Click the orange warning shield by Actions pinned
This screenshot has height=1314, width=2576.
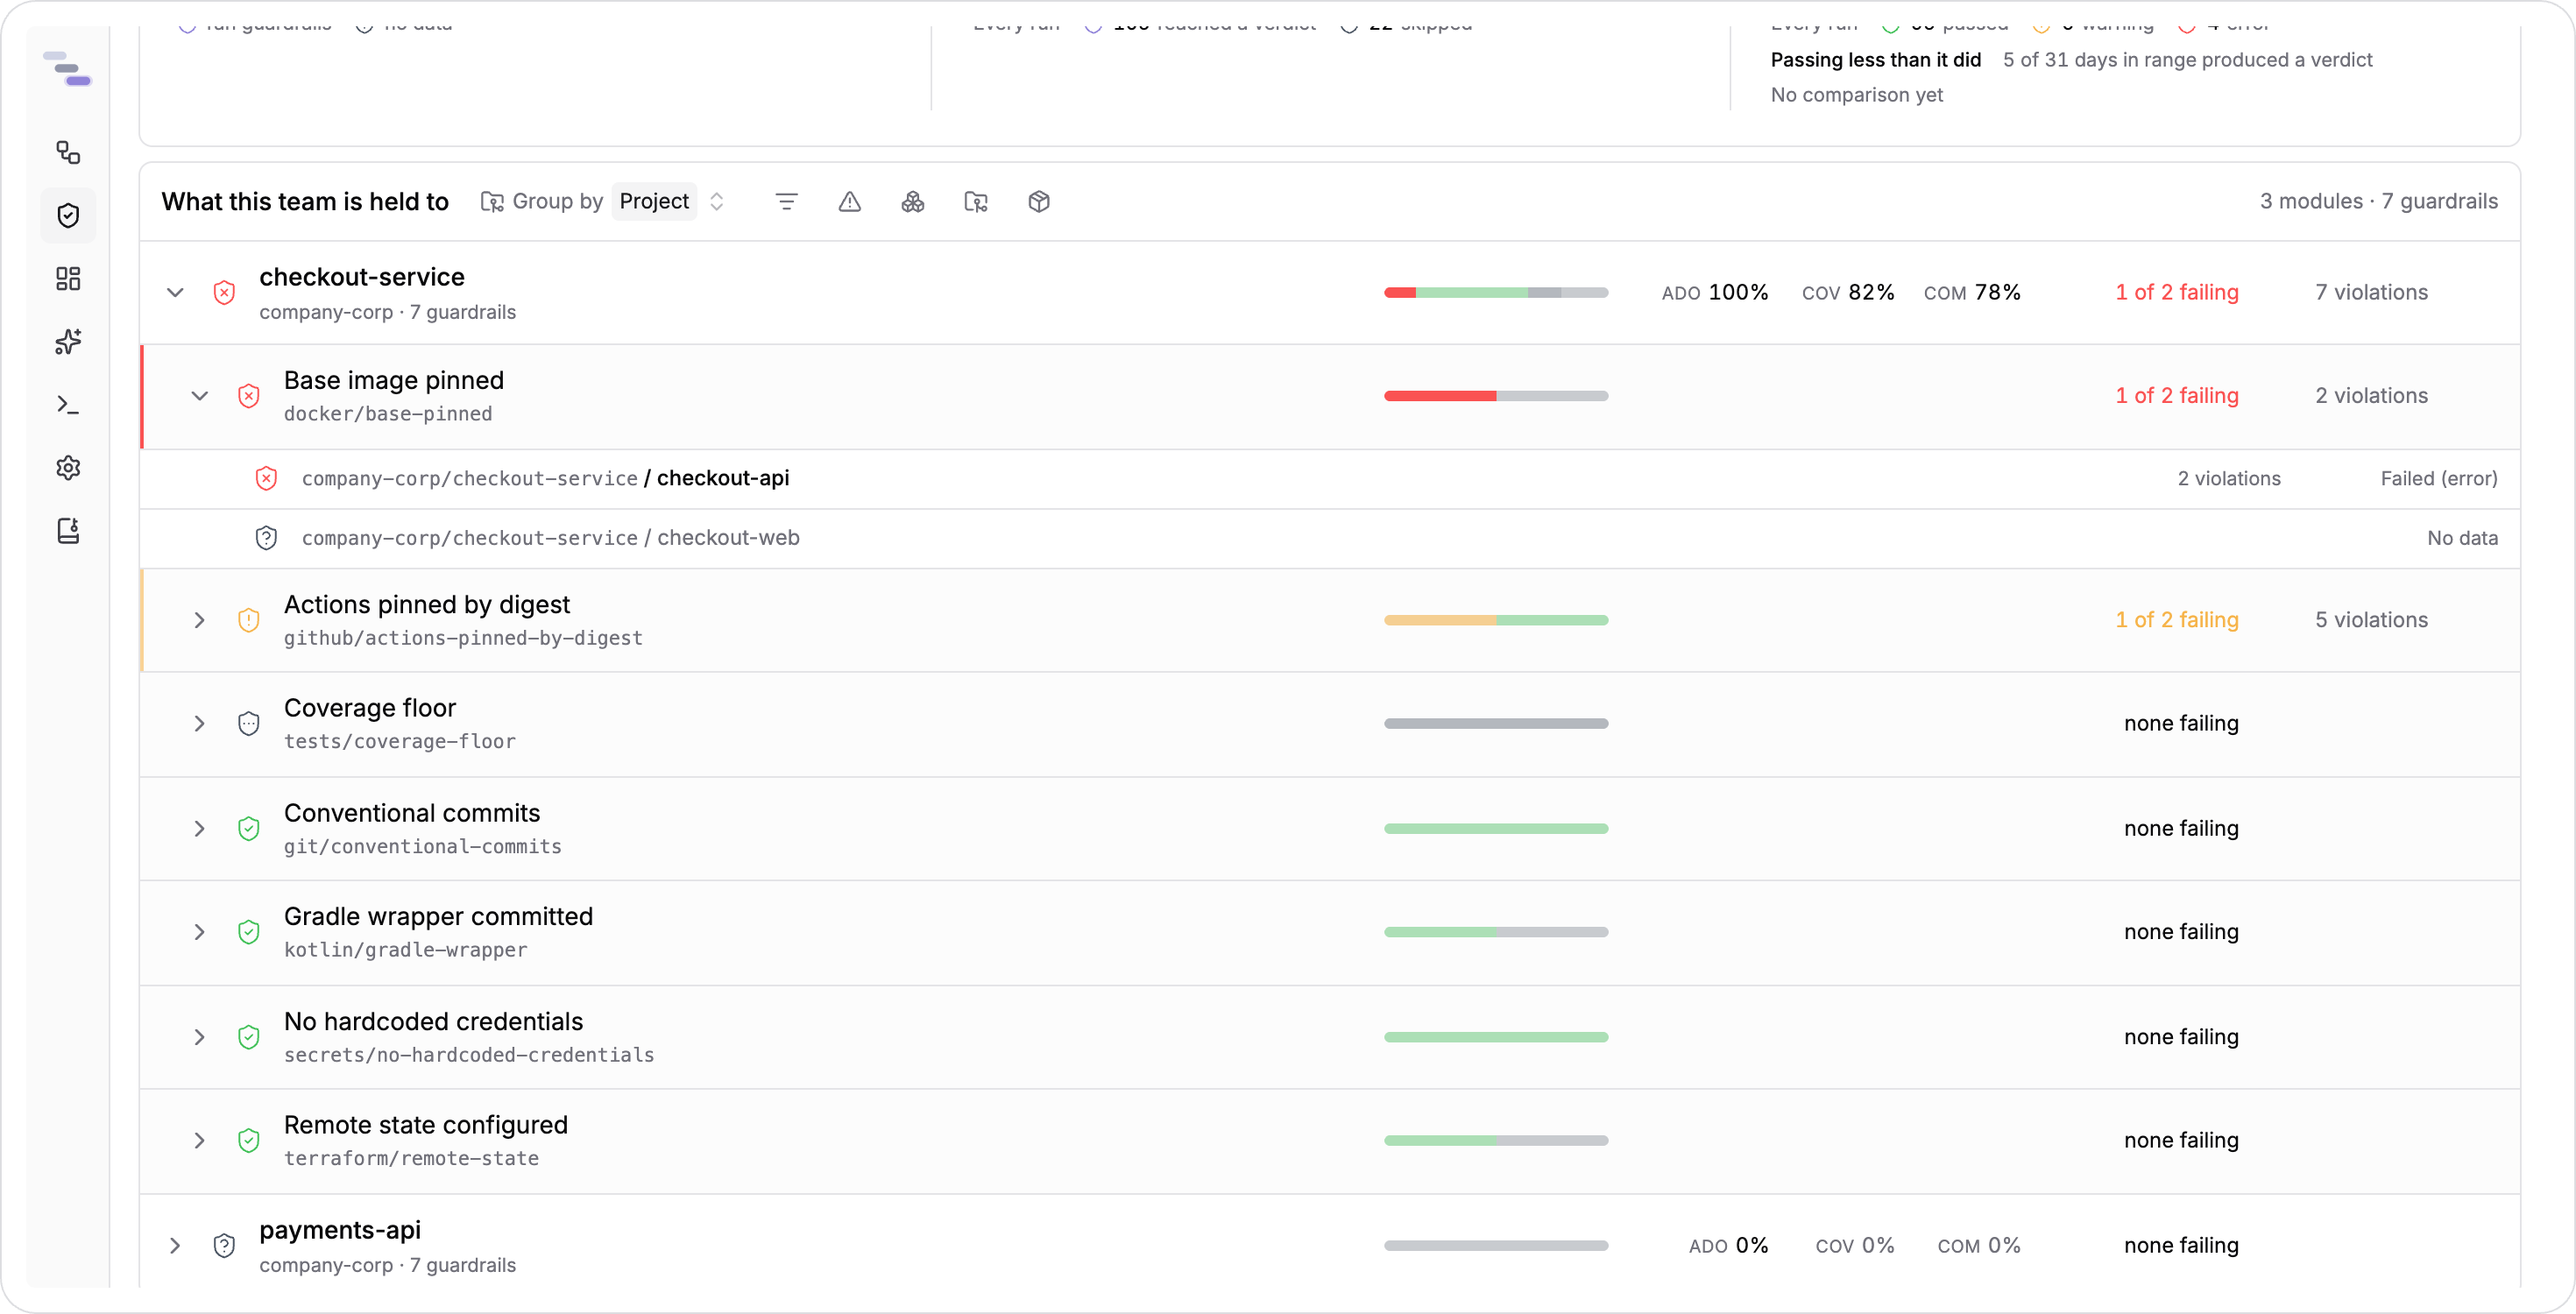(x=249, y=620)
